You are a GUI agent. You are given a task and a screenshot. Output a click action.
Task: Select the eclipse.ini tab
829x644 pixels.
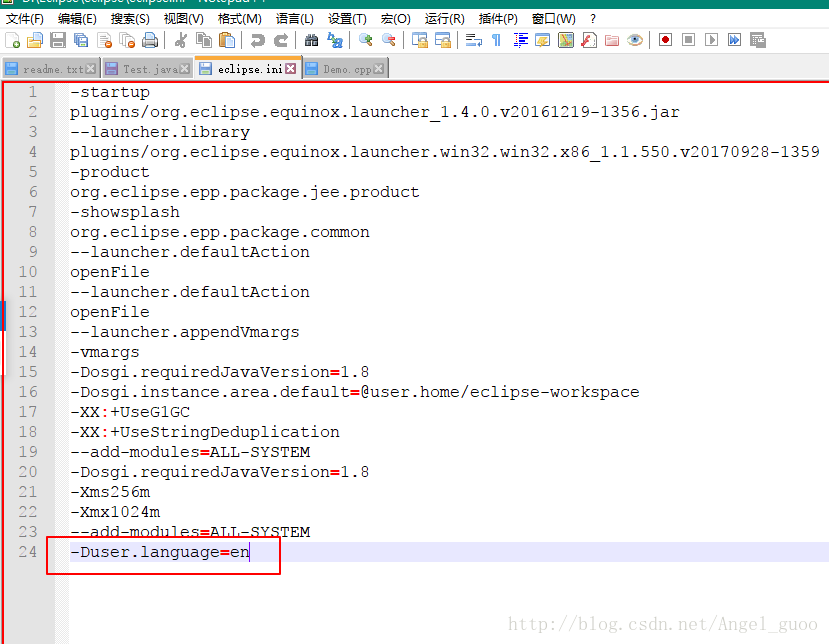tap(248, 68)
